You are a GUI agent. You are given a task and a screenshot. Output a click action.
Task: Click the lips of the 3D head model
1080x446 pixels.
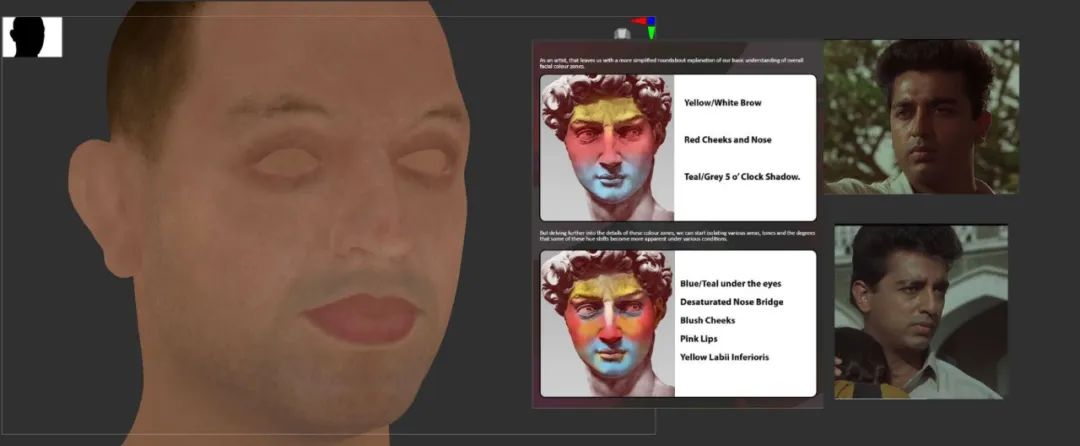pyautogui.click(x=362, y=315)
